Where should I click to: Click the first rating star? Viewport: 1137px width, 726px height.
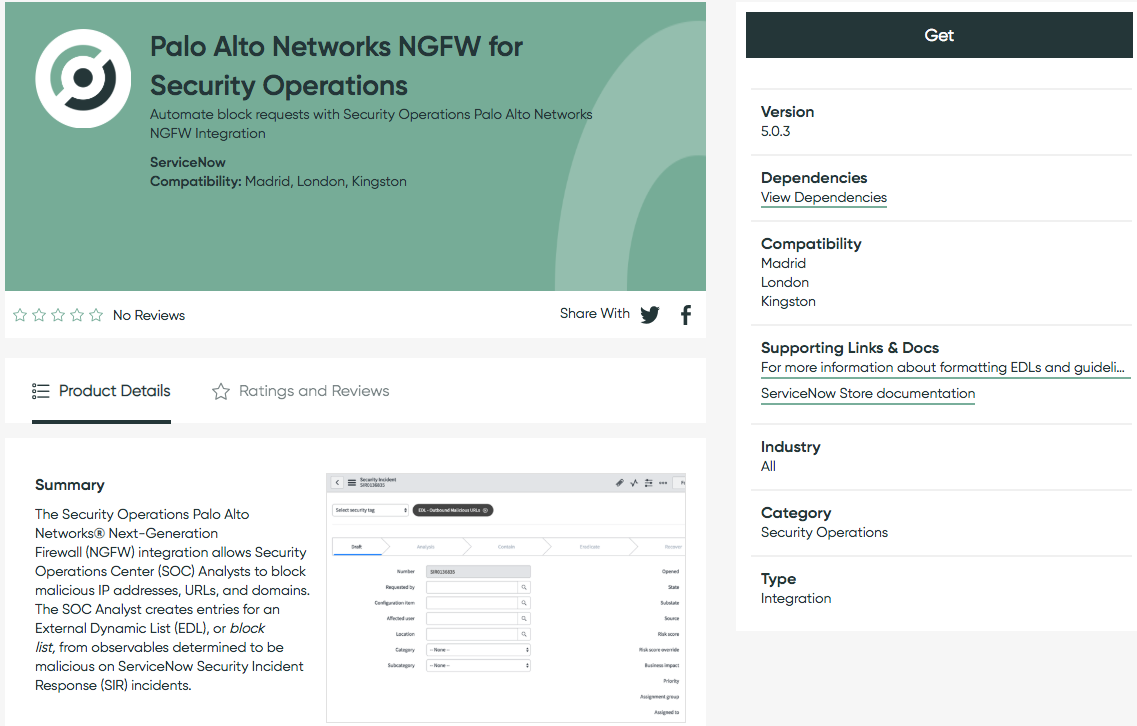pos(20,315)
